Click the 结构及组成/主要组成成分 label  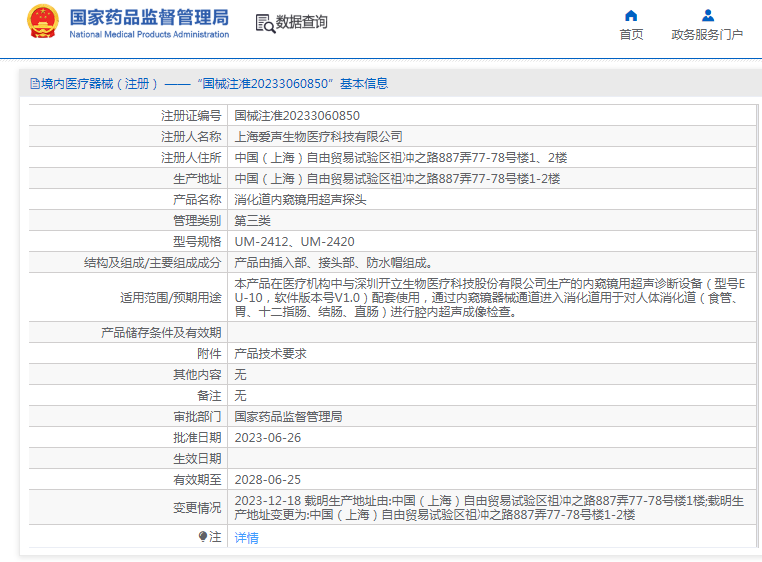[x=152, y=263]
